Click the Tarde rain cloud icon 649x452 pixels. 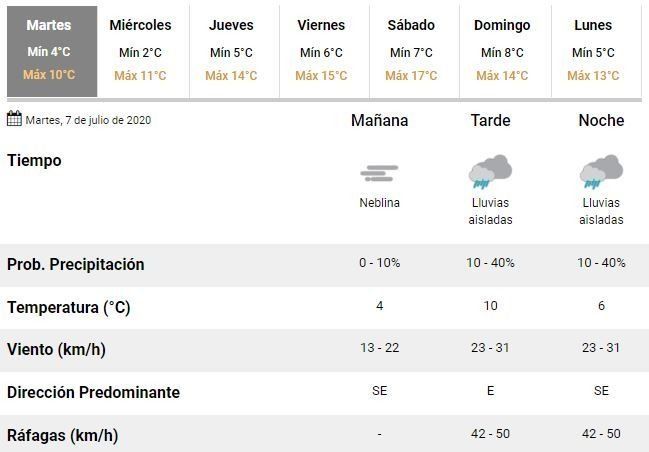490,172
